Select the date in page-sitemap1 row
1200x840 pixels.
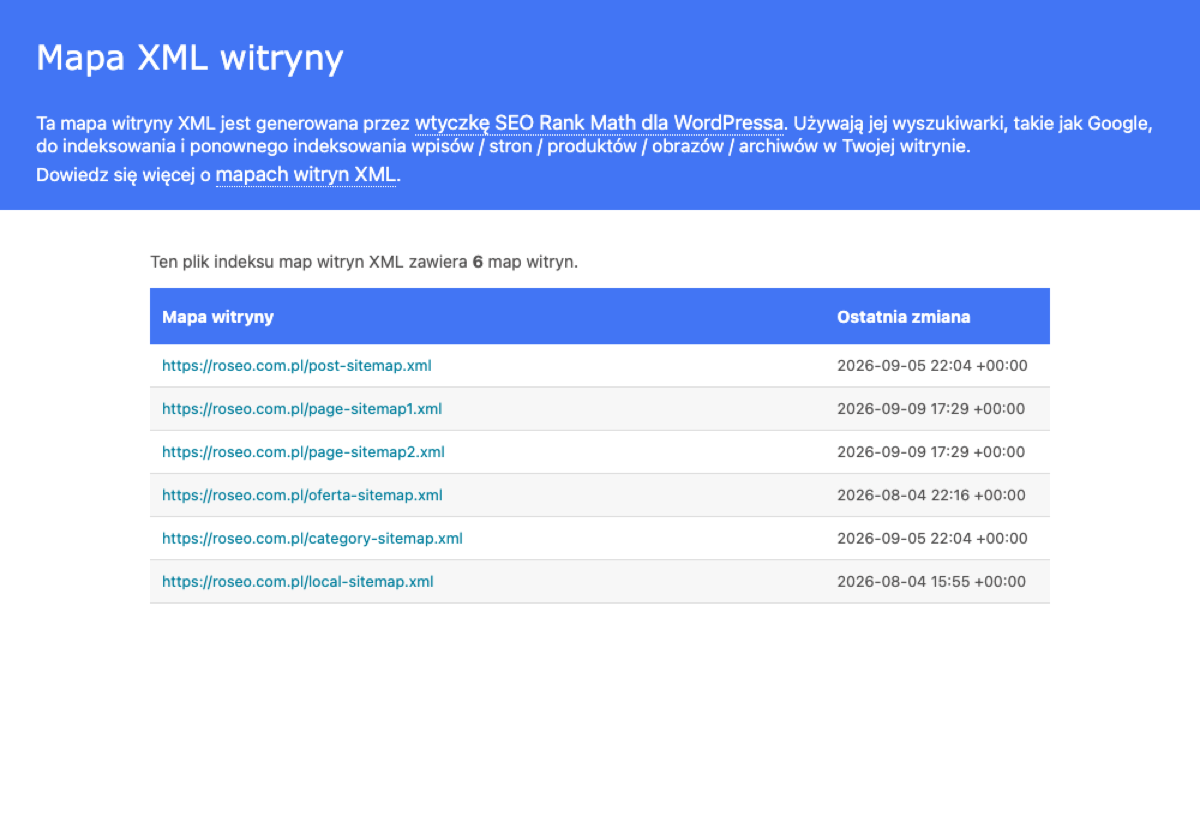tap(931, 409)
